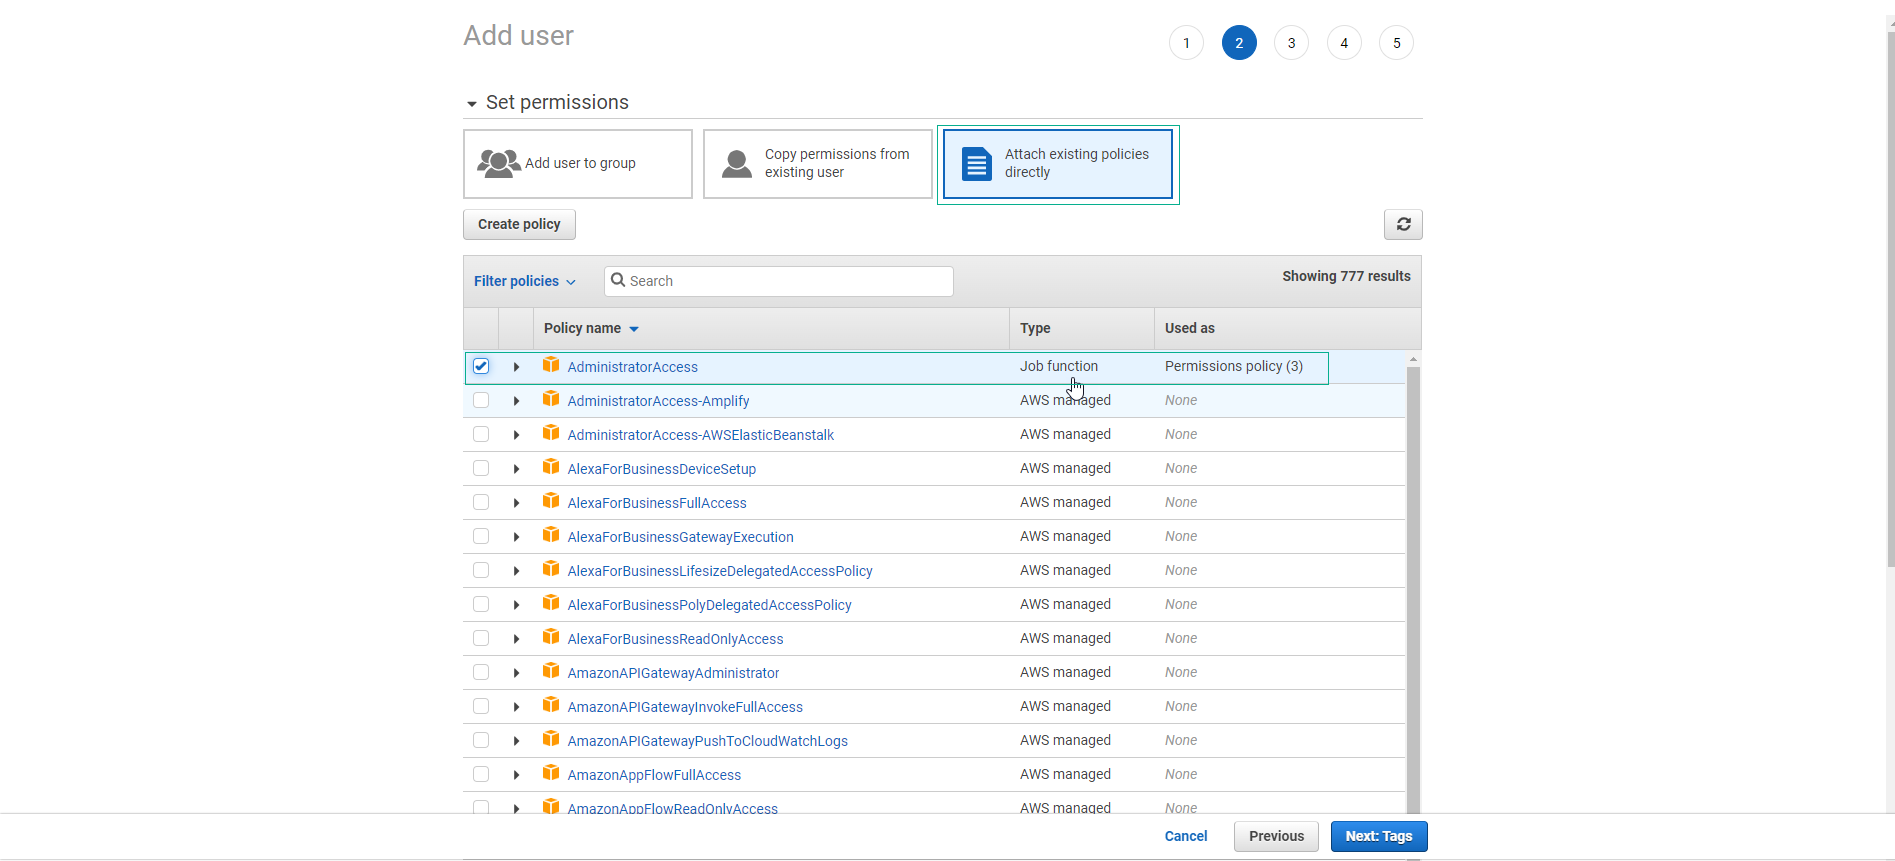Check the AmazonAPIGatewayInvokeFullAccess checkbox
Screen dimensions: 1895x861
[481, 706]
